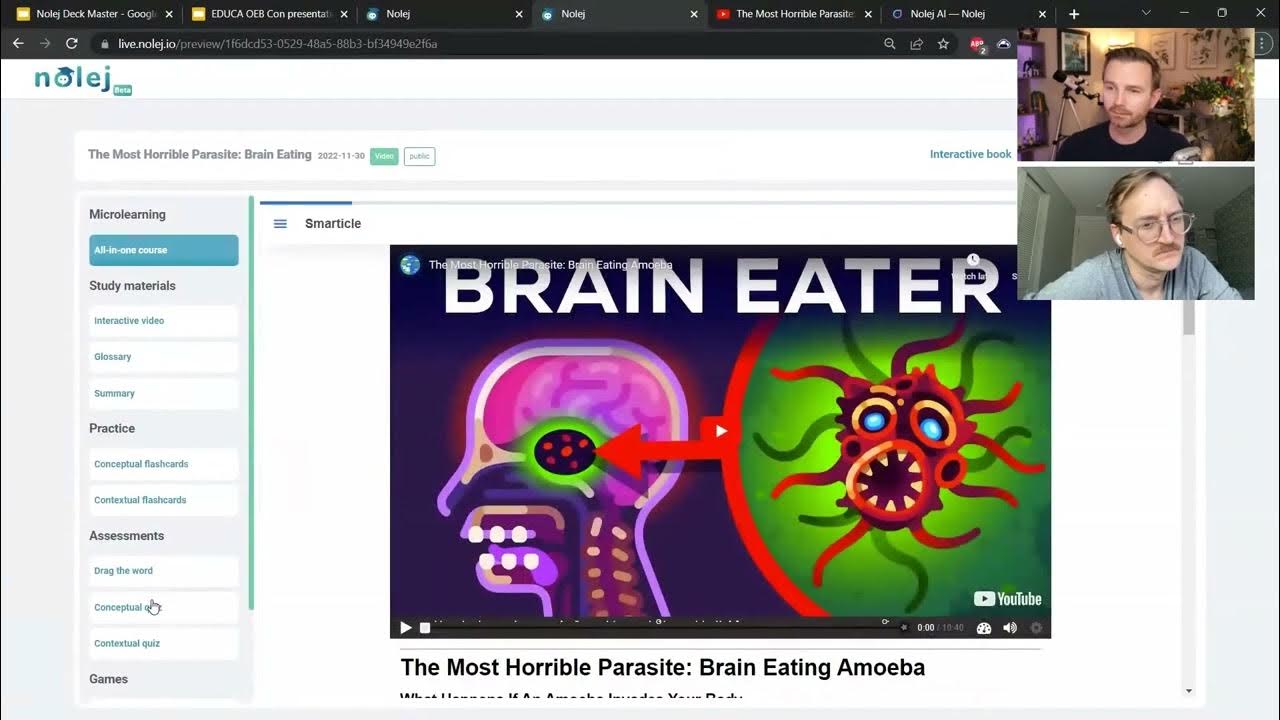Click the green Video tag badge
Viewport: 1280px width, 720px height.
click(x=384, y=156)
